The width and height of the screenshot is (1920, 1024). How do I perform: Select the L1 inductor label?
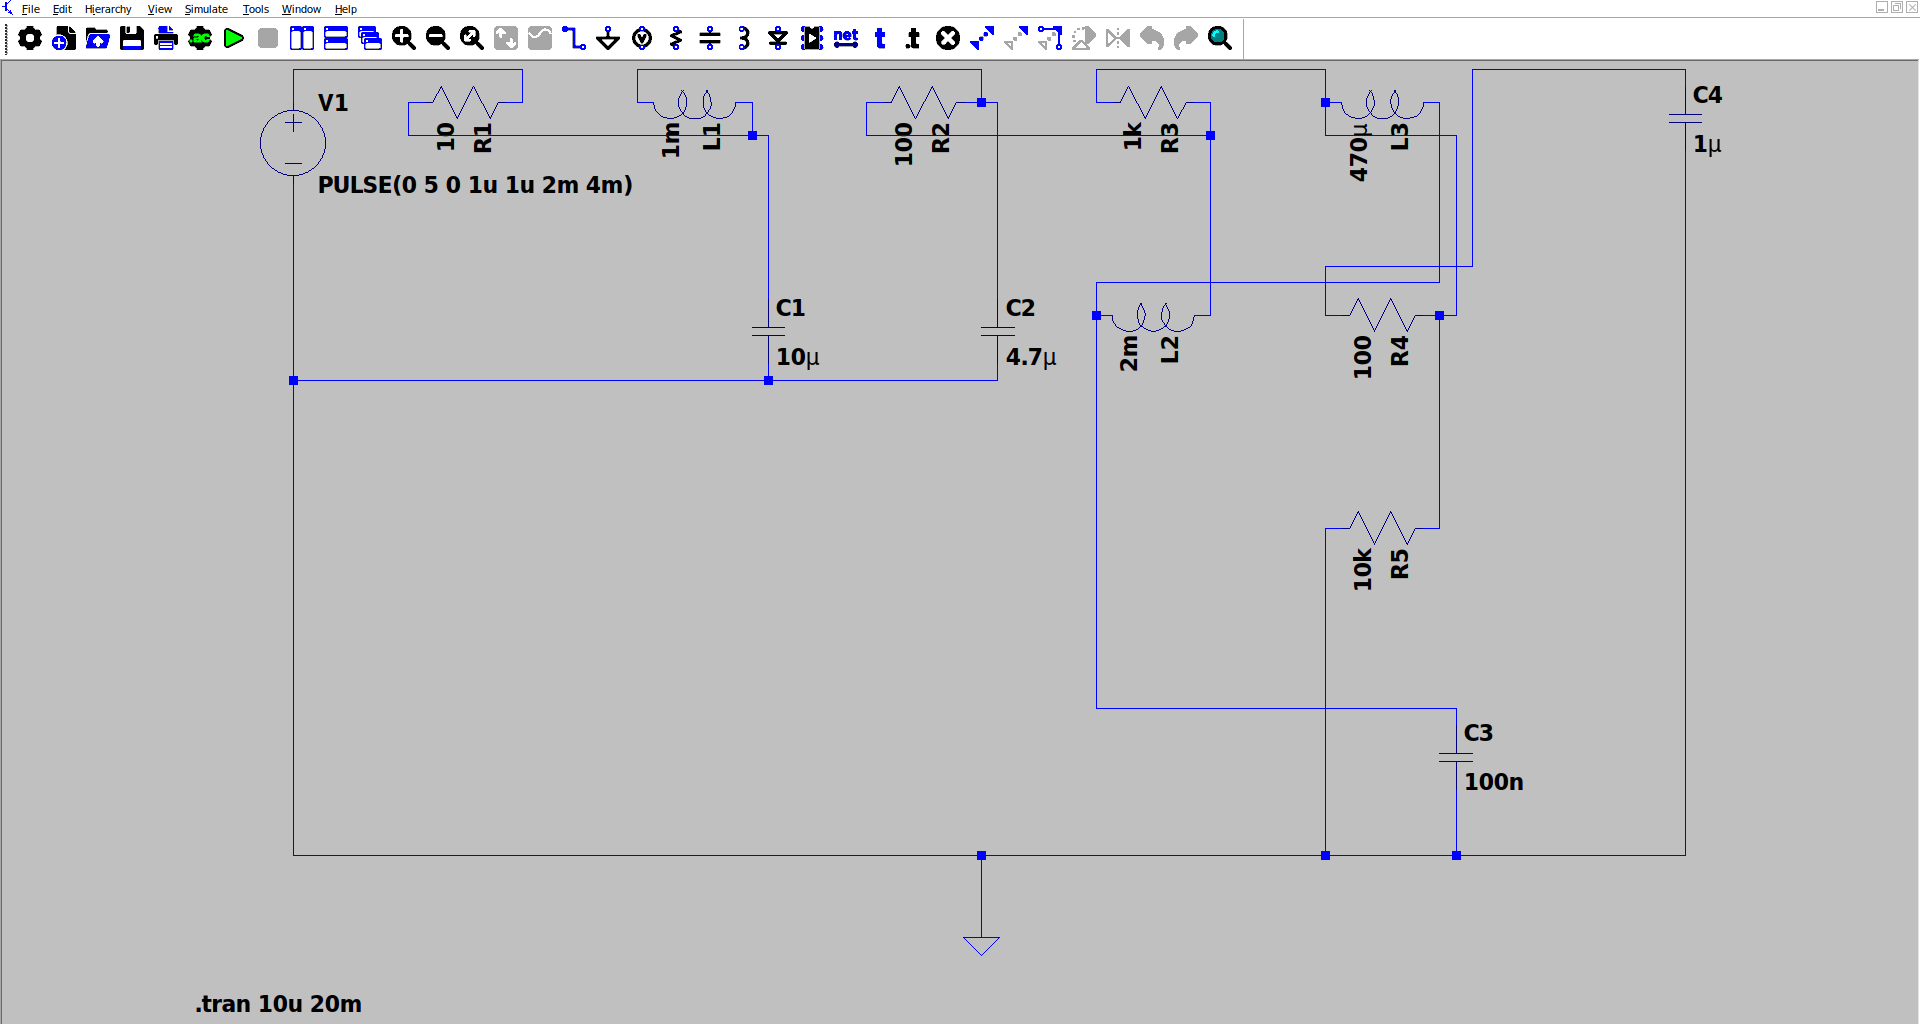(711, 137)
